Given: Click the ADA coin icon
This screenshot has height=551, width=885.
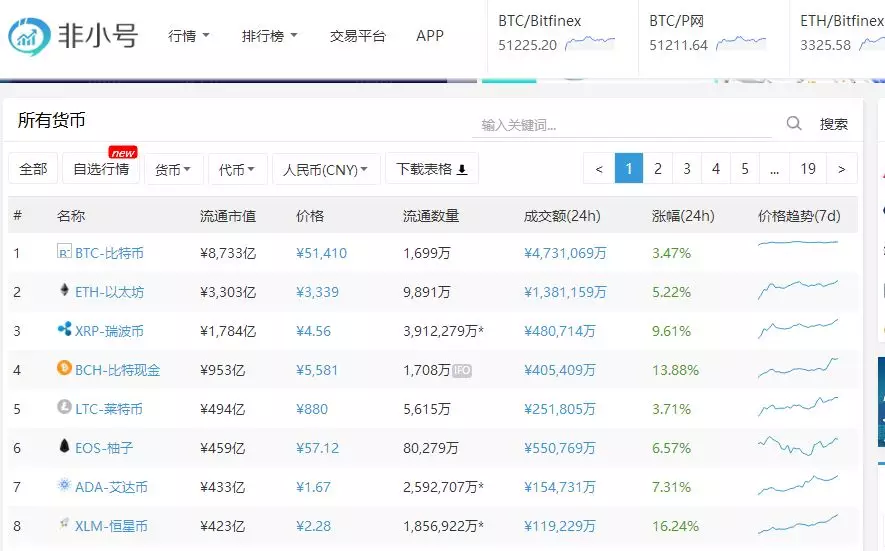Looking at the screenshot, I should click(x=64, y=485).
